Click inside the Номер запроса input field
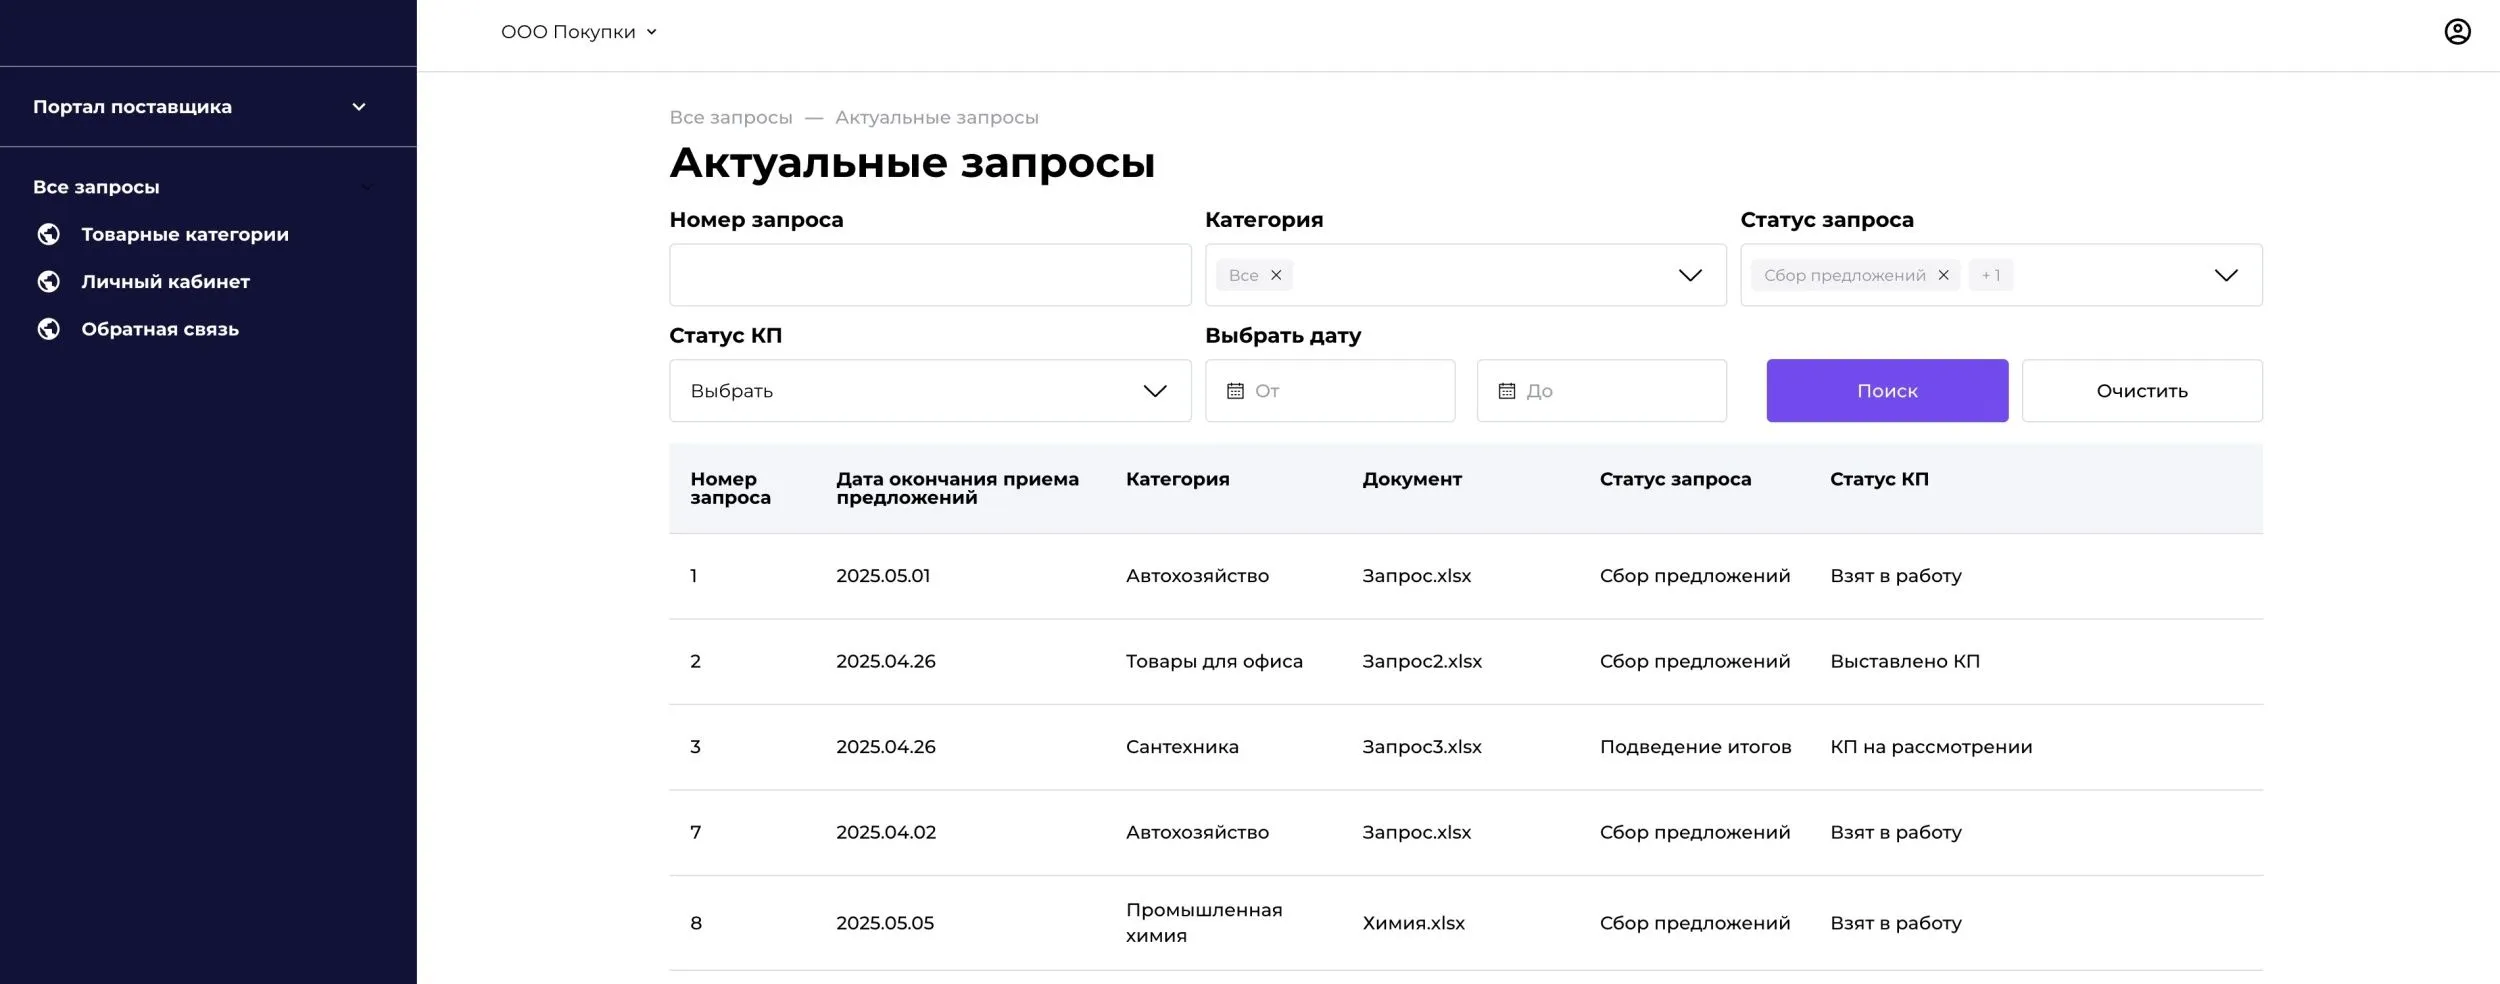This screenshot has height=984, width=2500. point(929,275)
